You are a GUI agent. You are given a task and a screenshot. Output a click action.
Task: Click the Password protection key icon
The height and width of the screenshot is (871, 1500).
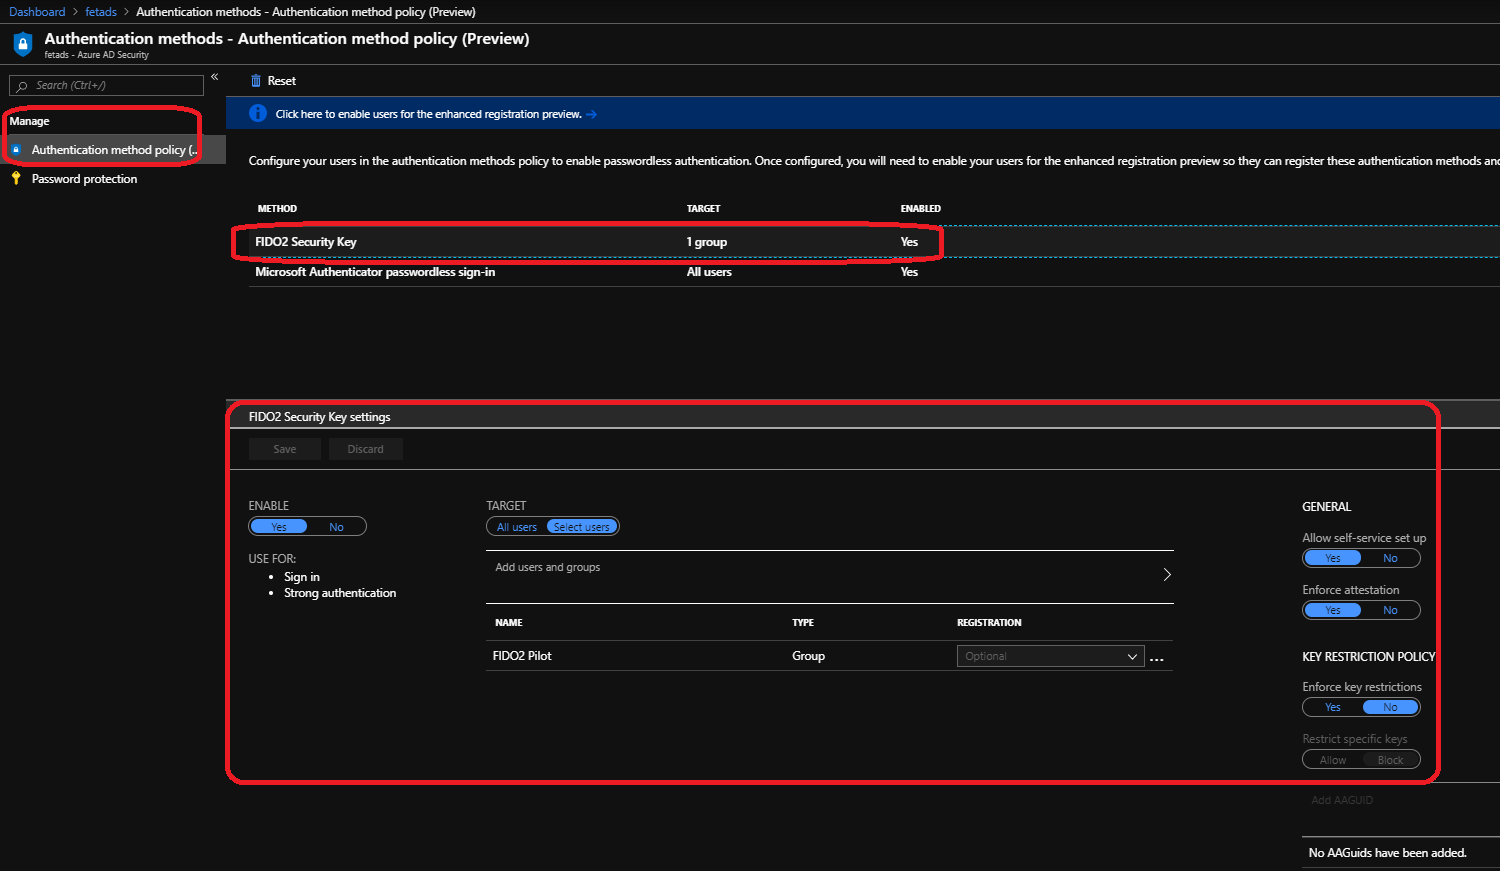[16, 179]
